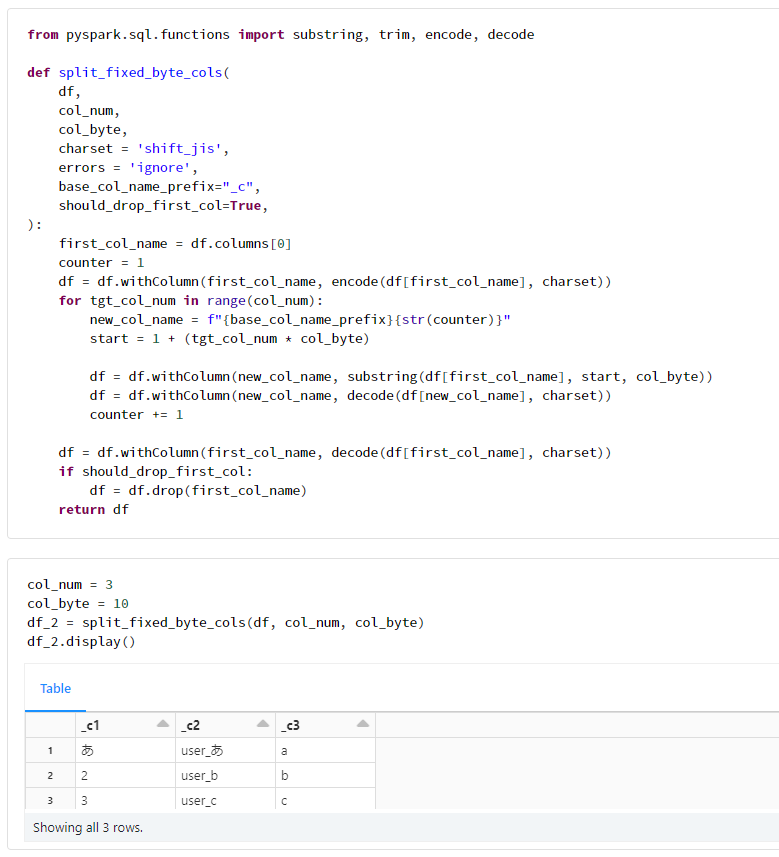Click the _c1 cell with value '3'
This screenshot has height=857, width=779.
tap(125, 800)
